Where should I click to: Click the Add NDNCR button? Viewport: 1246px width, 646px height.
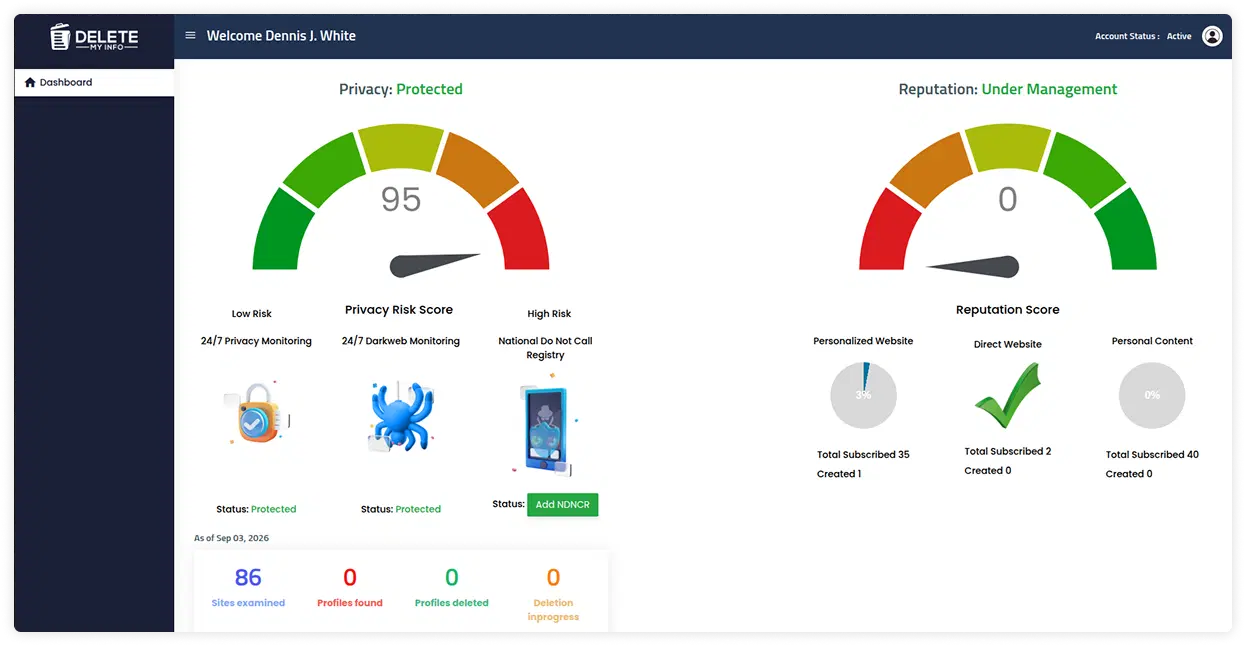click(x=562, y=504)
